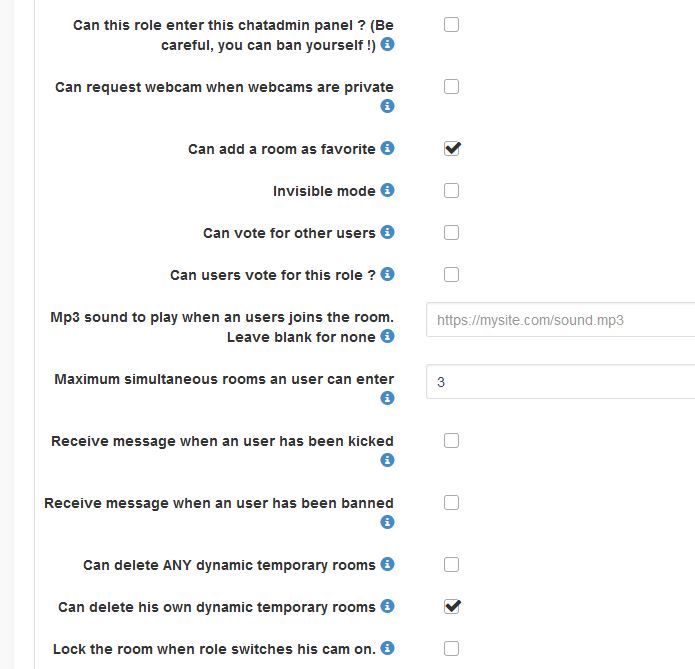695x669 pixels.
Task: Uncheck 'Can add a room as favorite'
Action: pyautogui.click(x=451, y=148)
